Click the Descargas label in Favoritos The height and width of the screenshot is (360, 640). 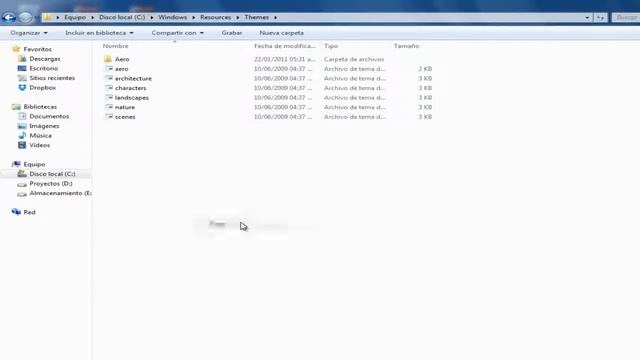(x=45, y=59)
